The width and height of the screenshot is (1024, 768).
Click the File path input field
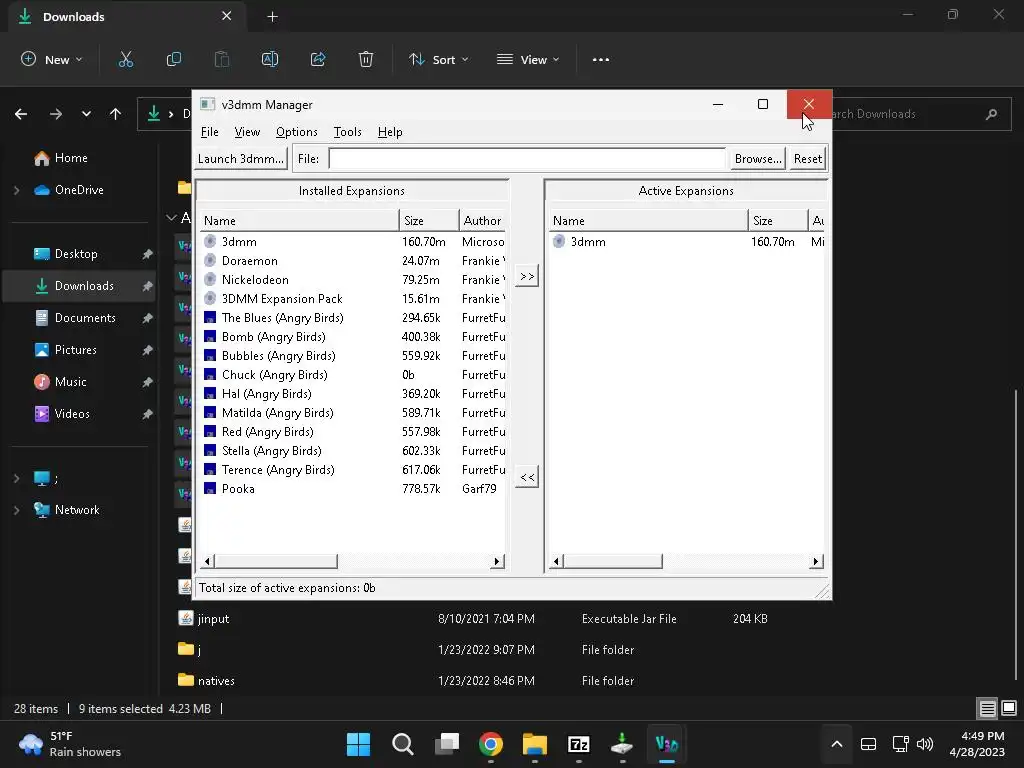tap(526, 159)
